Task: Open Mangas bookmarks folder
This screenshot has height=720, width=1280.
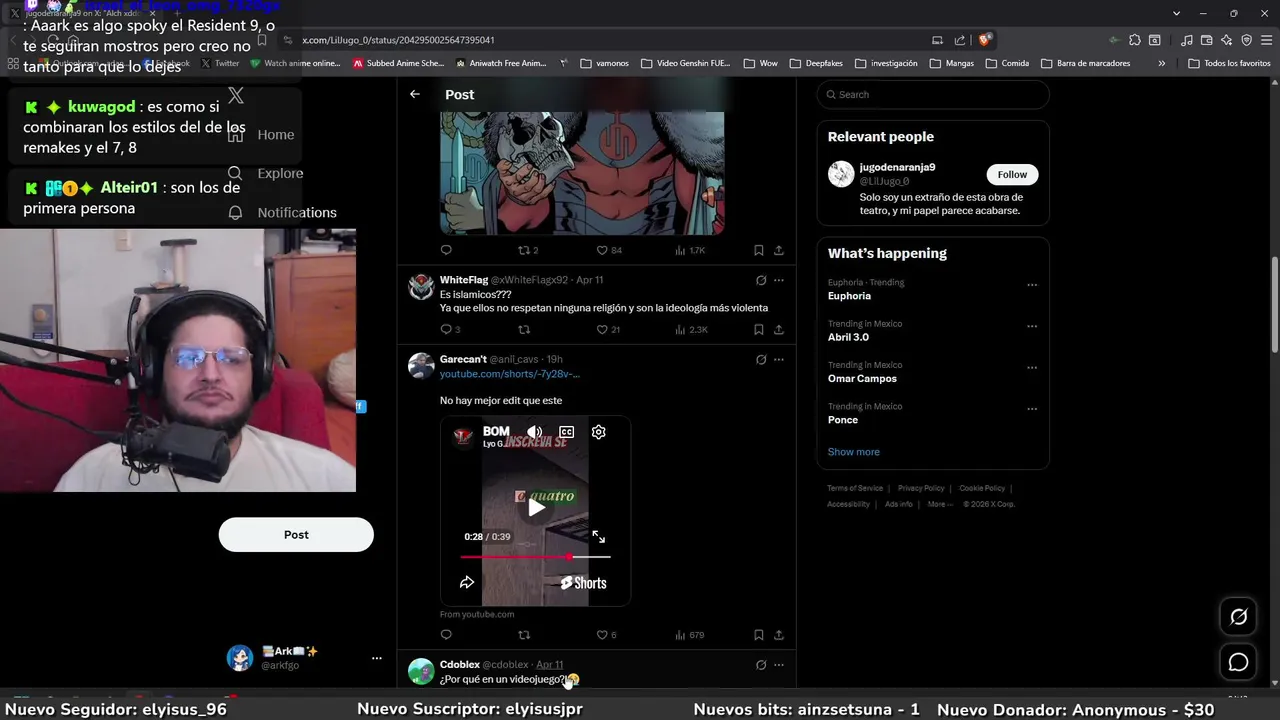Action: [951, 63]
